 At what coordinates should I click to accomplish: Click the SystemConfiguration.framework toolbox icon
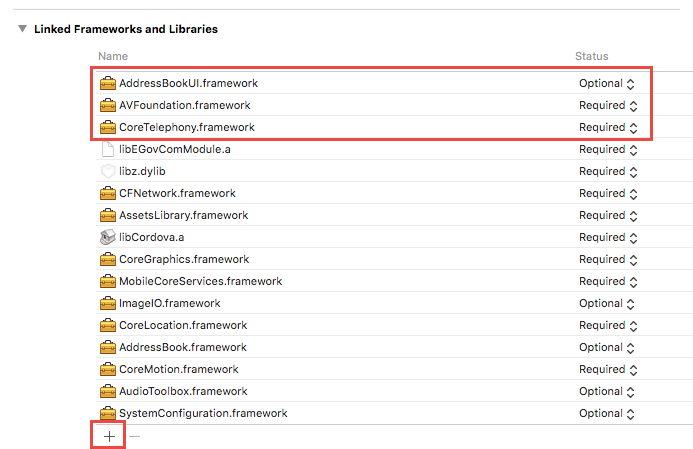click(x=108, y=413)
